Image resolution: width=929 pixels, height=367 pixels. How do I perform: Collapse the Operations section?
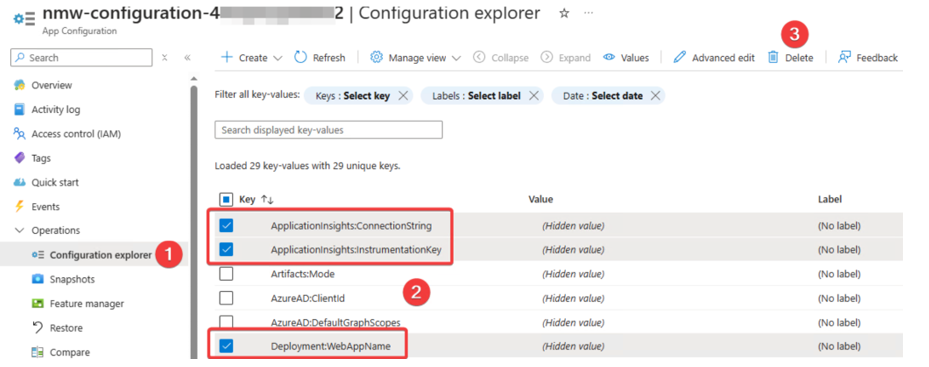(x=48, y=231)
